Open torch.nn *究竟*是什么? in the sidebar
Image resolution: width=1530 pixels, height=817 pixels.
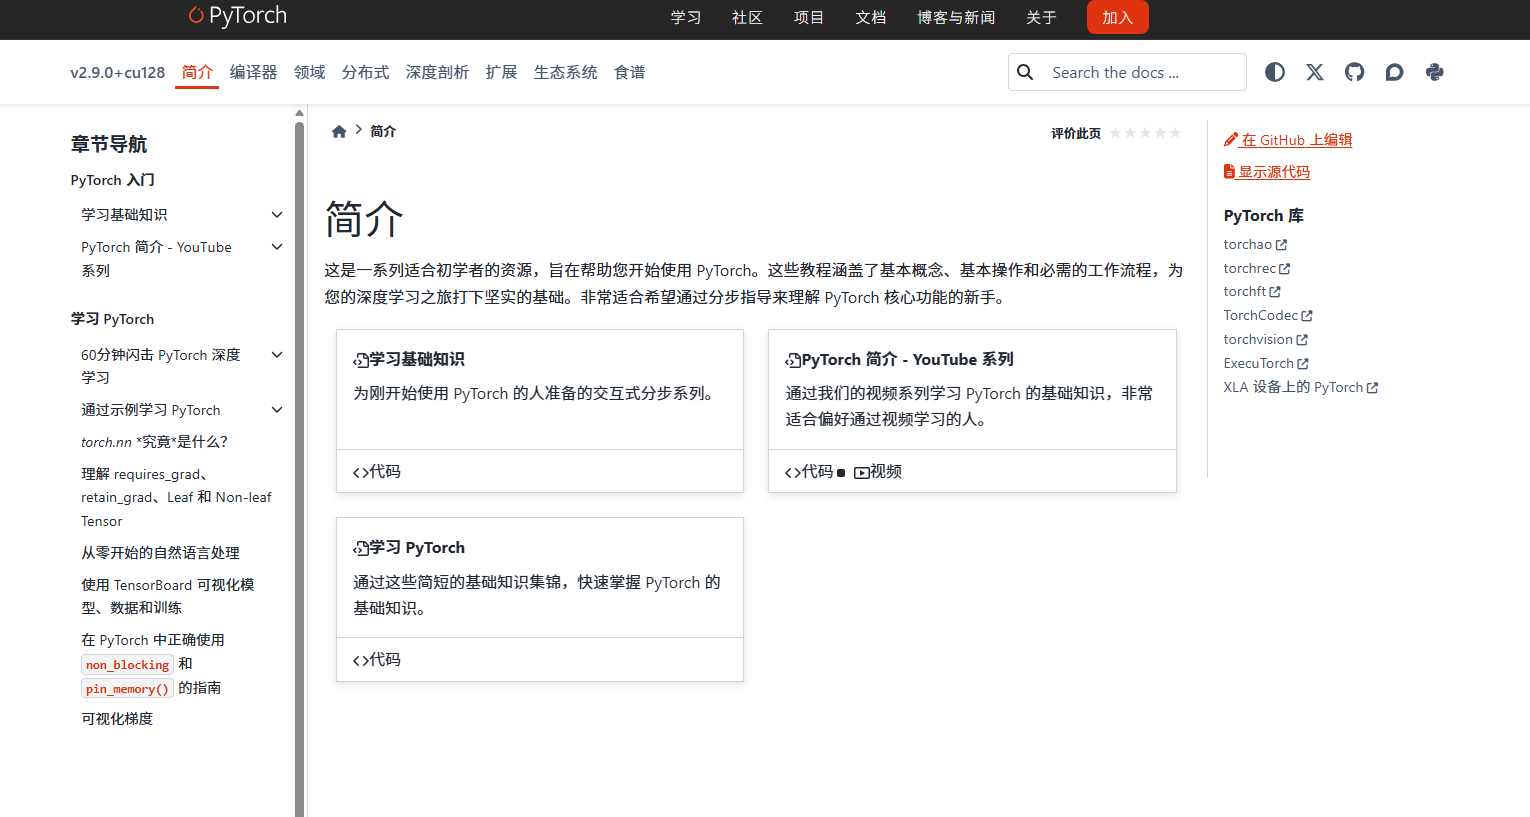tap(154, 442)
